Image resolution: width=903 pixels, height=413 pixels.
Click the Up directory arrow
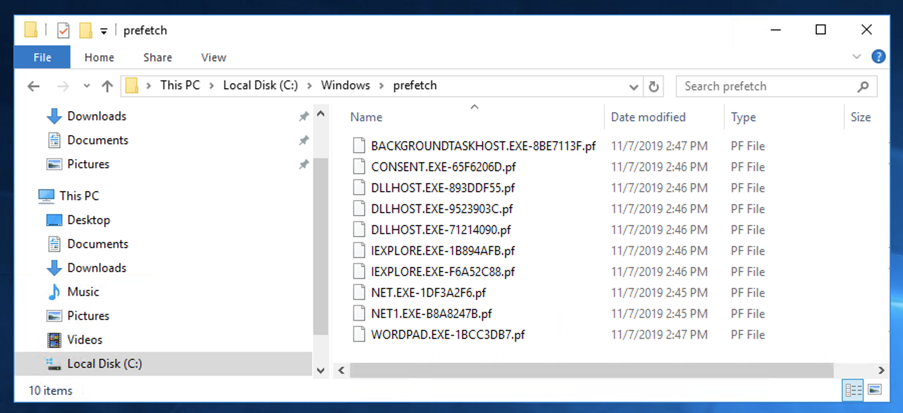point(107,86)
